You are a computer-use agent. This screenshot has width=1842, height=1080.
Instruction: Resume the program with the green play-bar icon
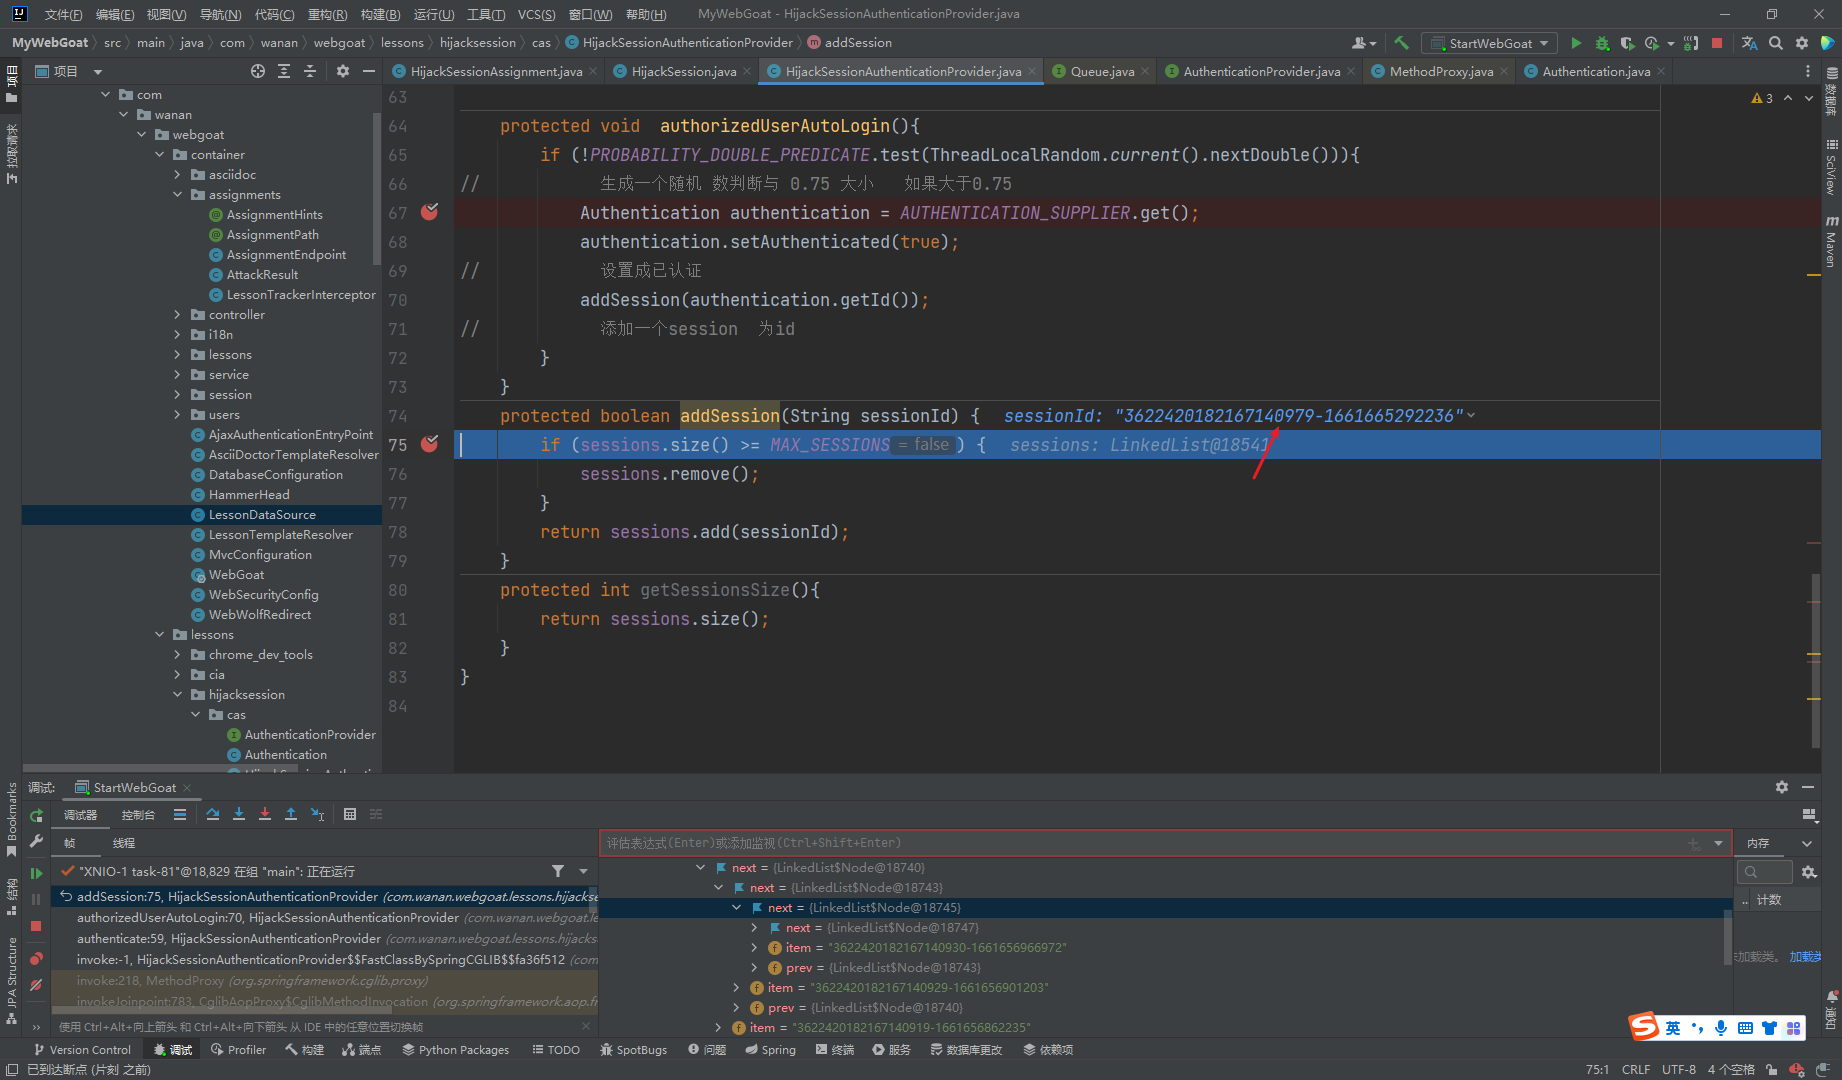36,873
